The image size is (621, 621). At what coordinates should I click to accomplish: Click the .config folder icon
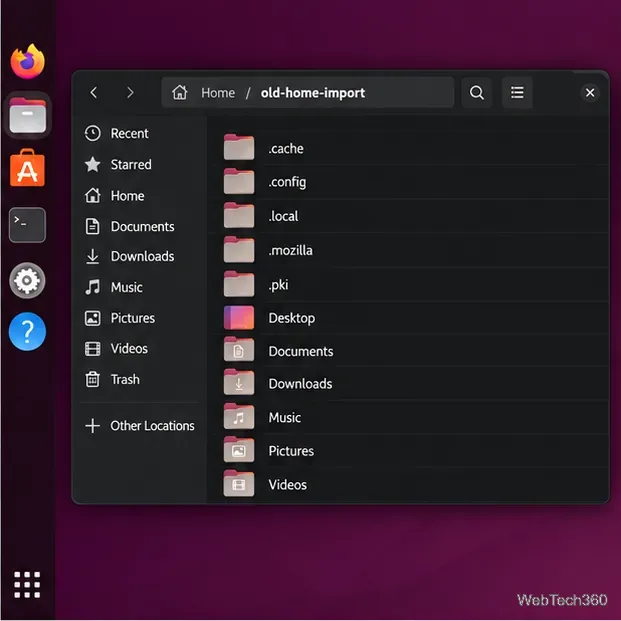(x=239, y=181)
